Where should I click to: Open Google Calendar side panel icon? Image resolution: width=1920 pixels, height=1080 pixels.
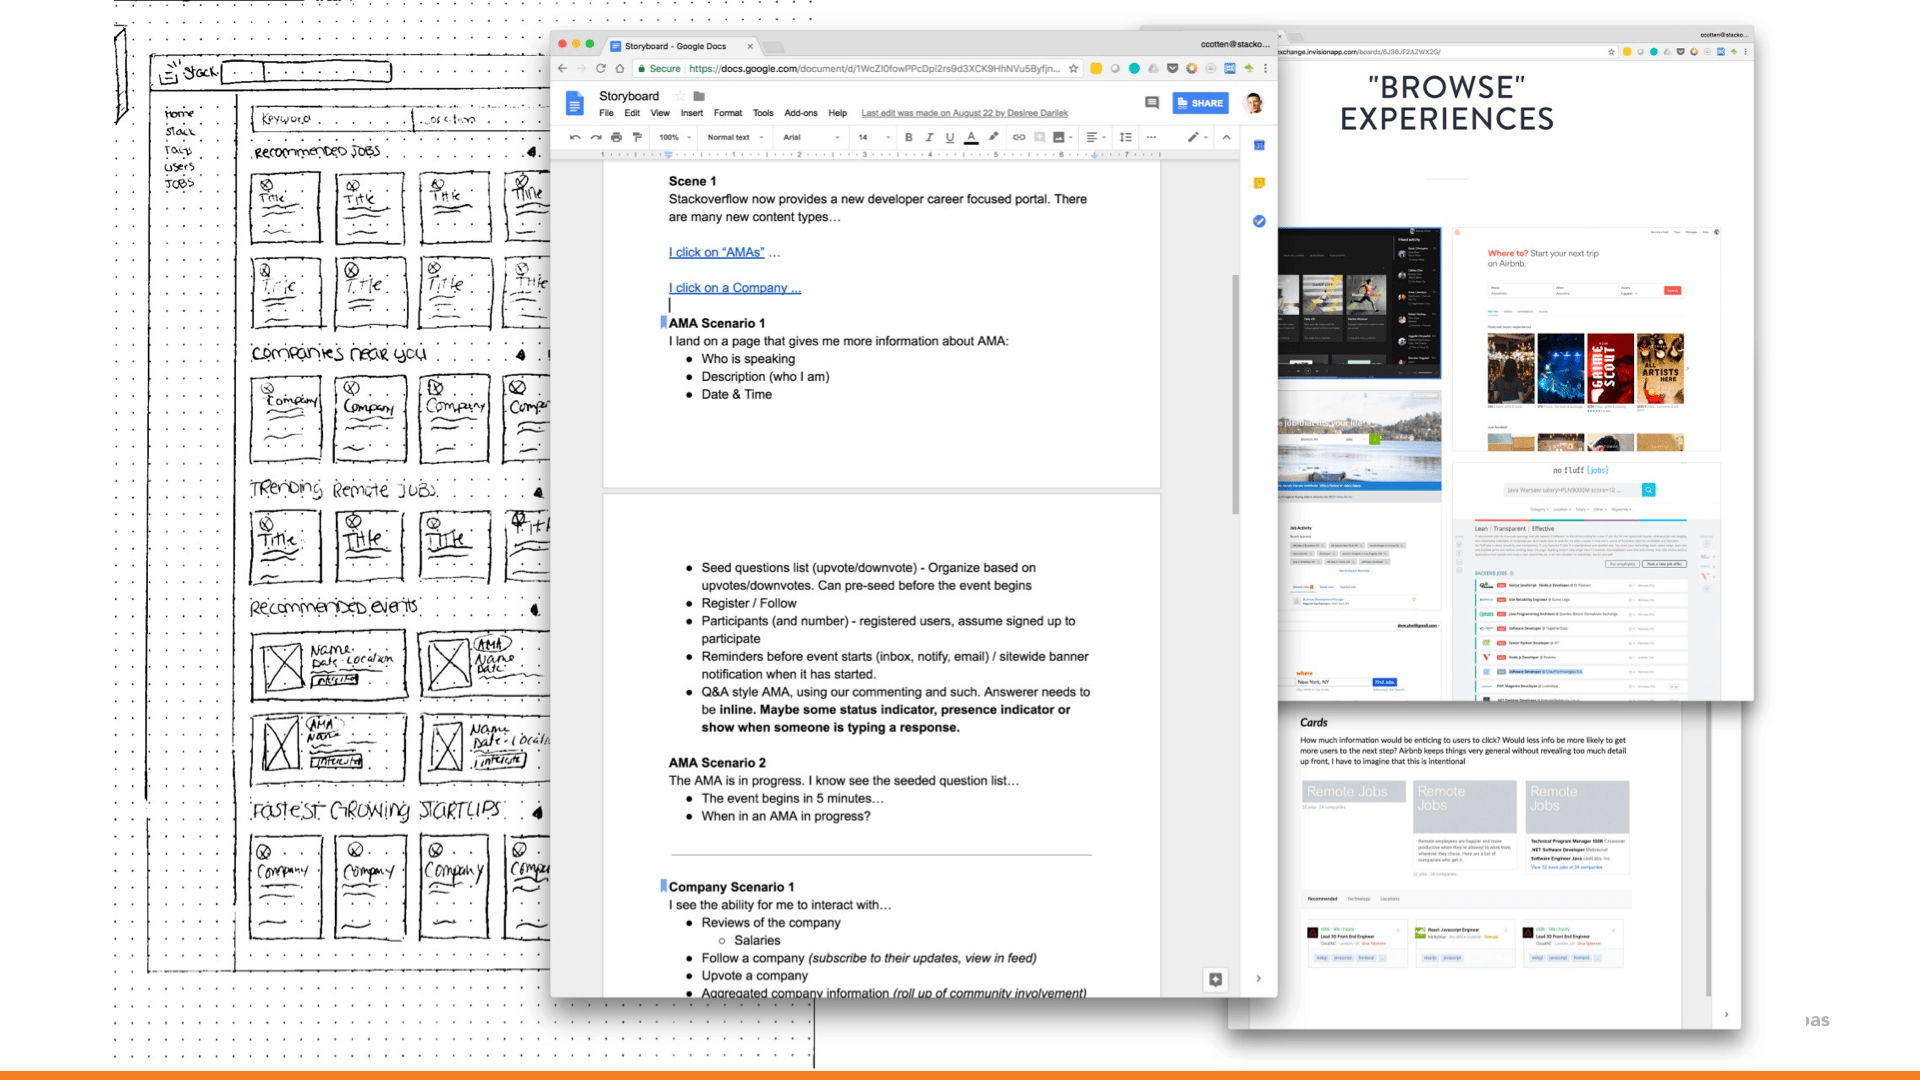(1259, 146)
